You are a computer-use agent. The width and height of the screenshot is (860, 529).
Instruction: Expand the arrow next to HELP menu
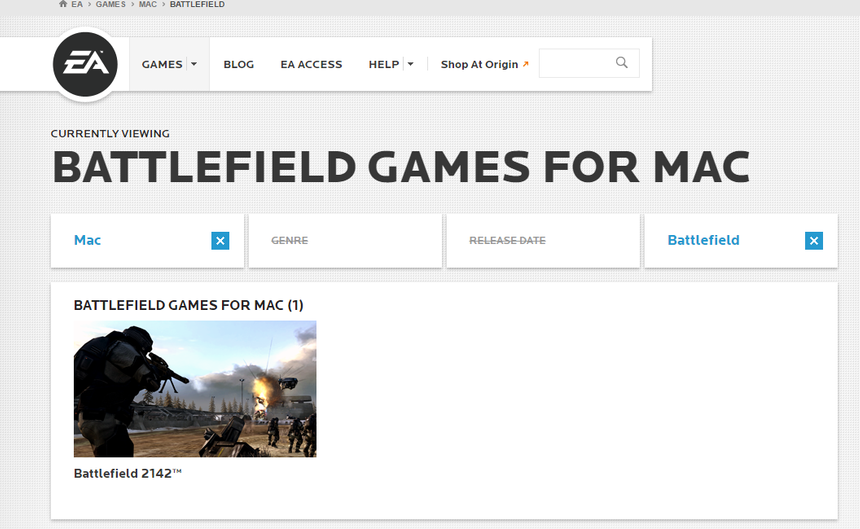click(410, 64)
